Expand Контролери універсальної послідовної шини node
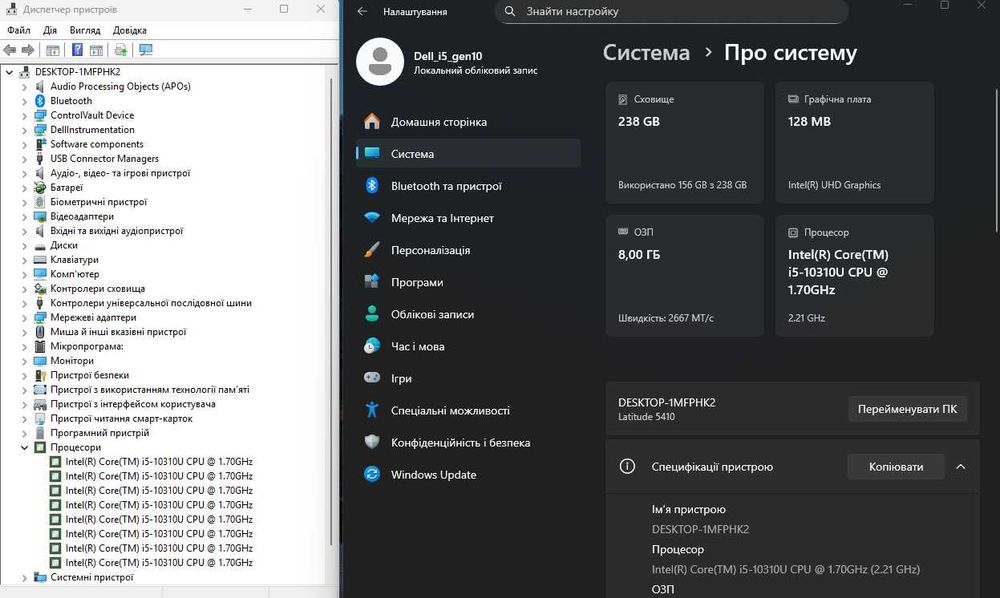 click(24, 303)
